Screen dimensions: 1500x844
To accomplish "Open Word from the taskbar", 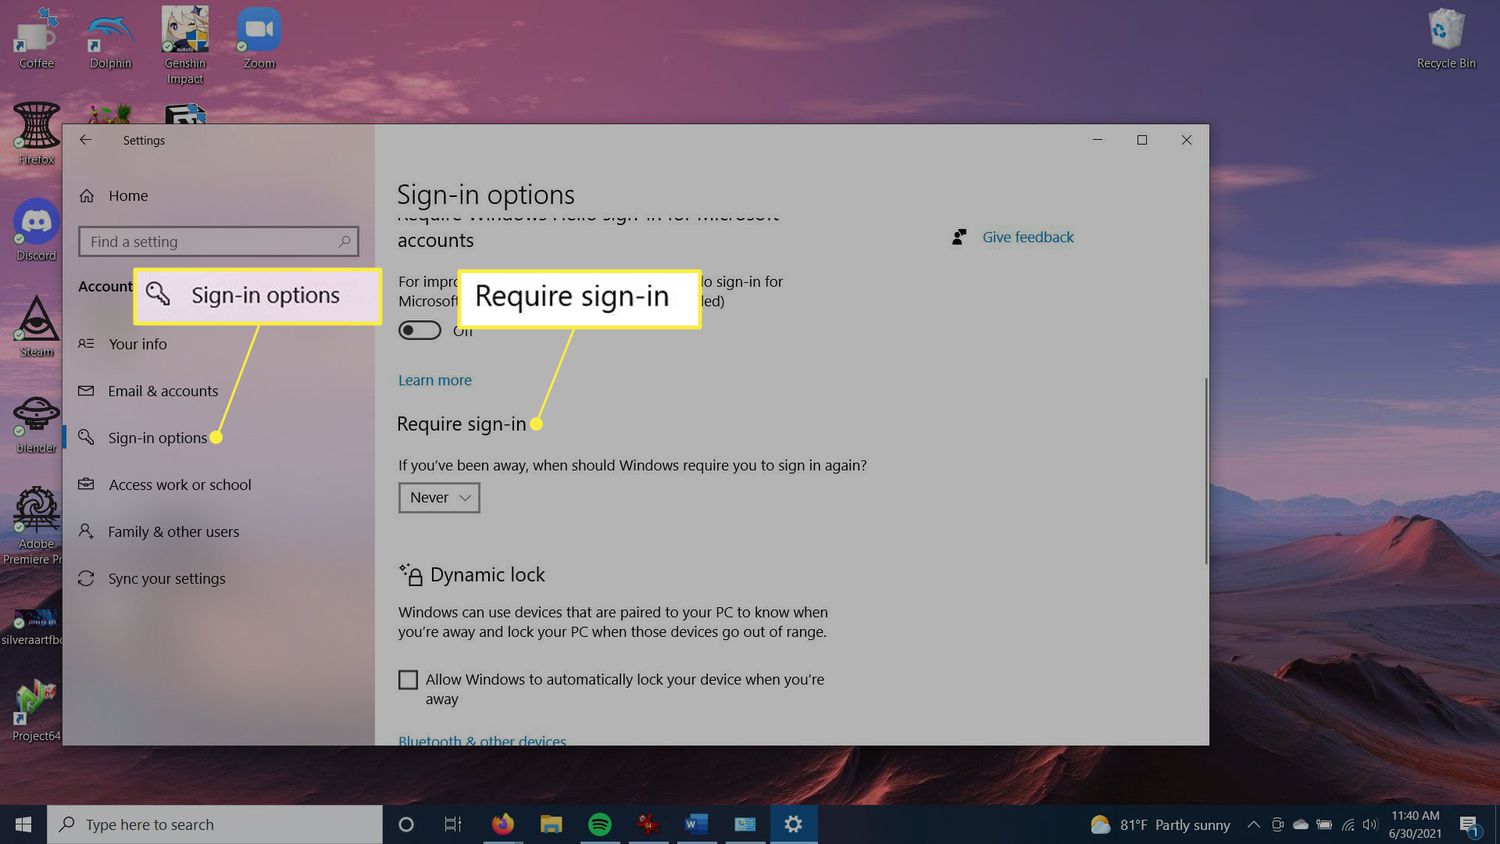I will 696,824.
